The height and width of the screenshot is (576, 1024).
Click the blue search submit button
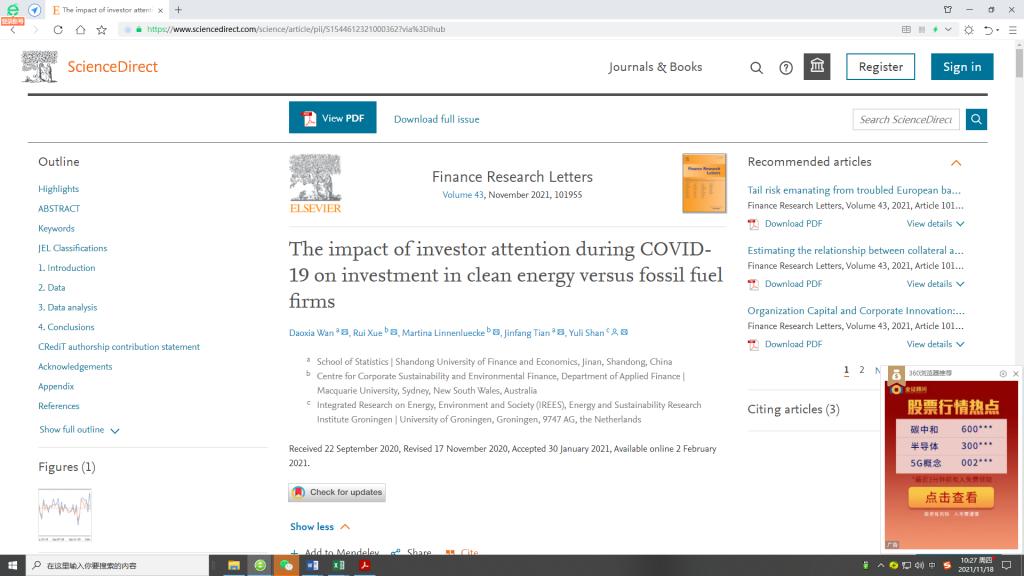[x=976, y=119]
